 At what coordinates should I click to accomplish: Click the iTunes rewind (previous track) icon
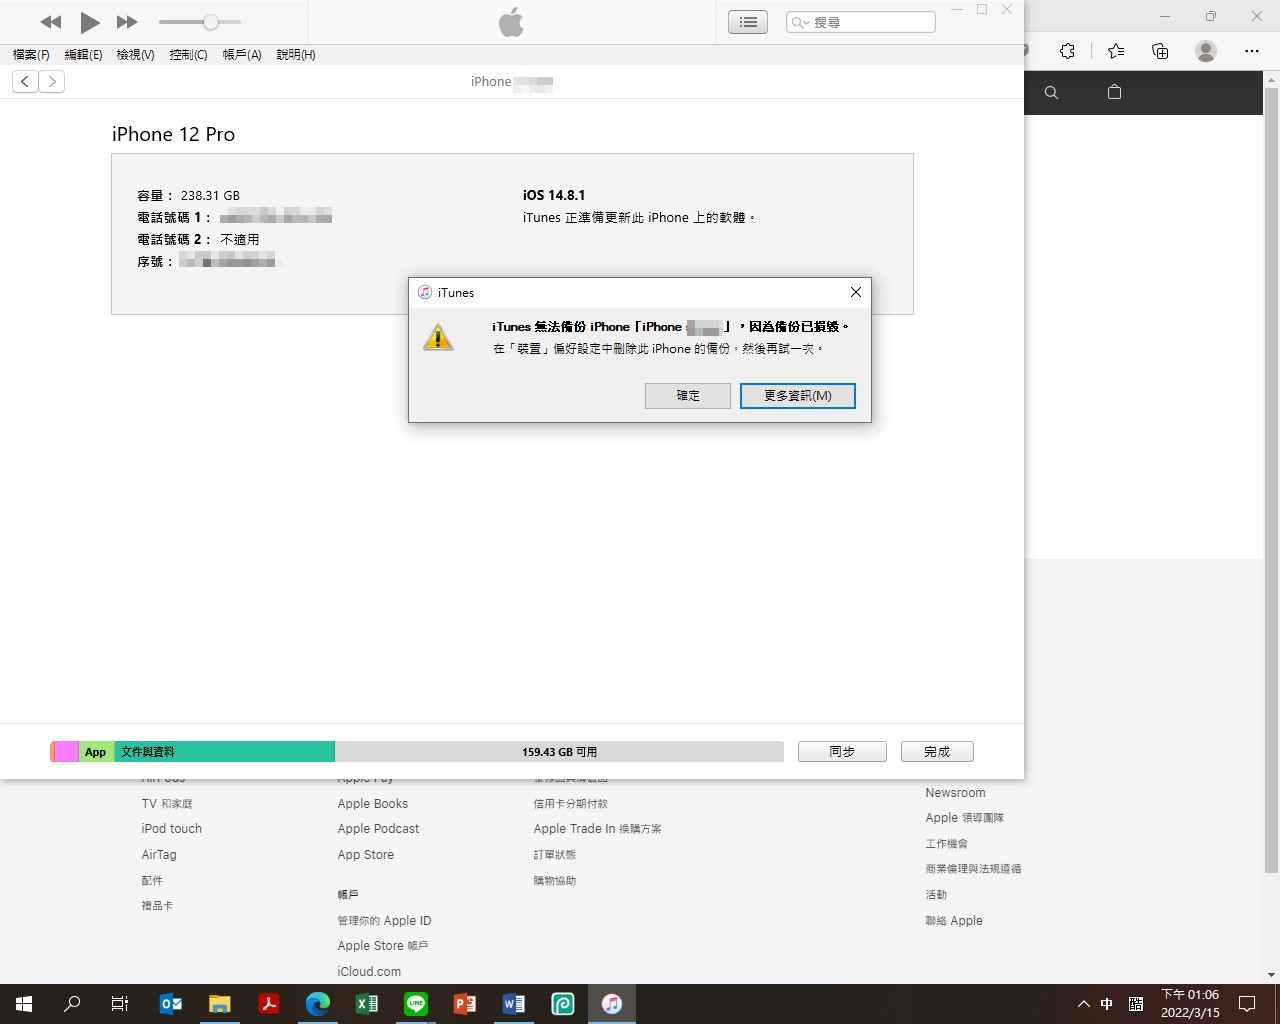pos(51,22)
